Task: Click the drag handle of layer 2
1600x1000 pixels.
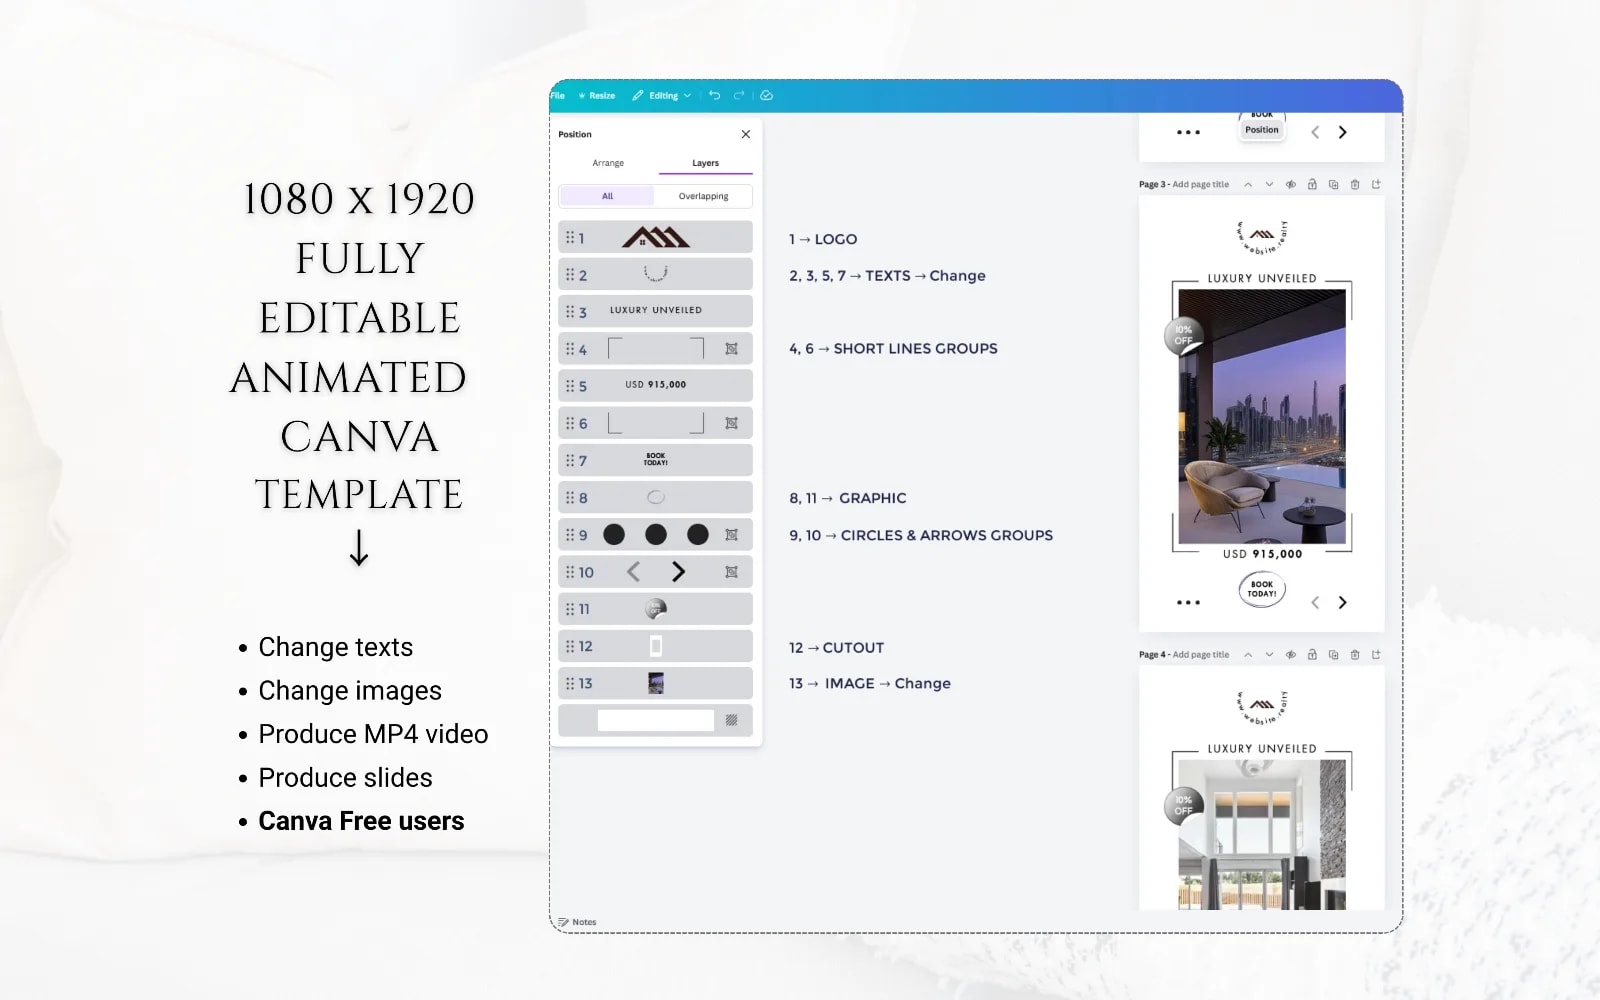Action: point(570,274)
